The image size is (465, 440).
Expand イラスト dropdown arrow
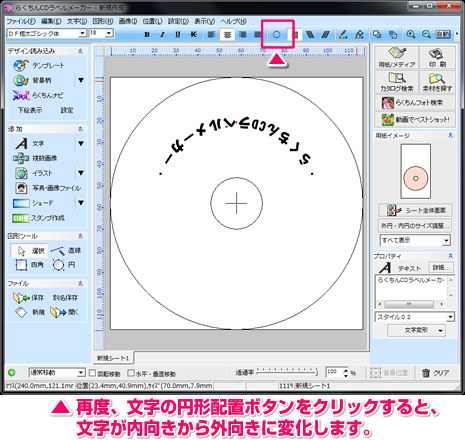[x=81, y=173]
